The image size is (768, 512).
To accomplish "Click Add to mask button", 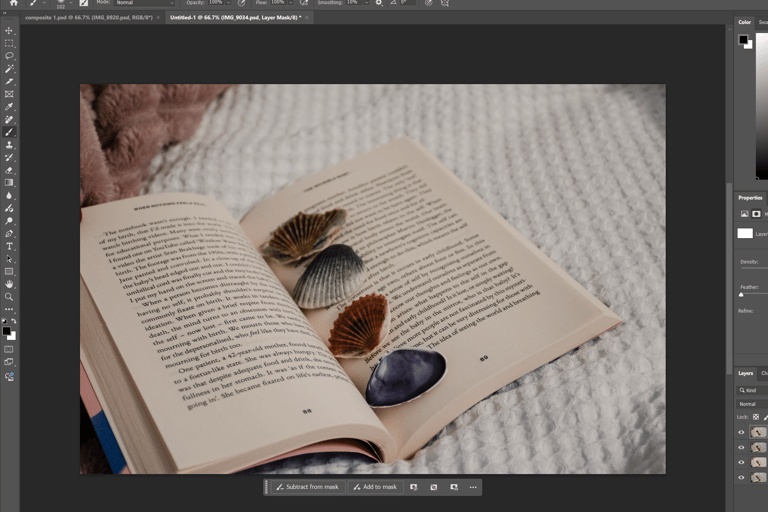I will pos(375,487).
